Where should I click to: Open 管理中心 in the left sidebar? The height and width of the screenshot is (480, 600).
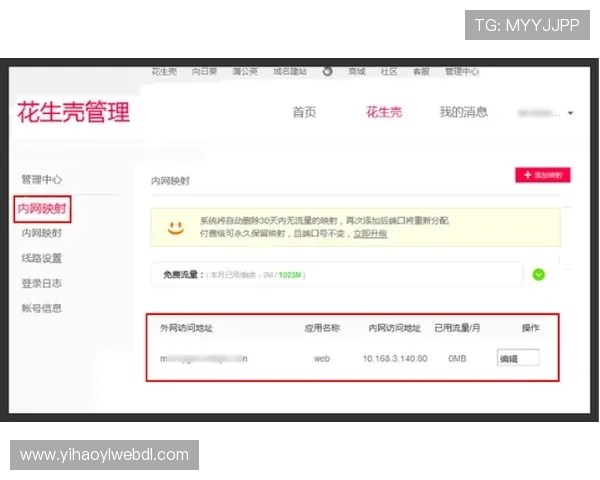[x=41, y=180]
